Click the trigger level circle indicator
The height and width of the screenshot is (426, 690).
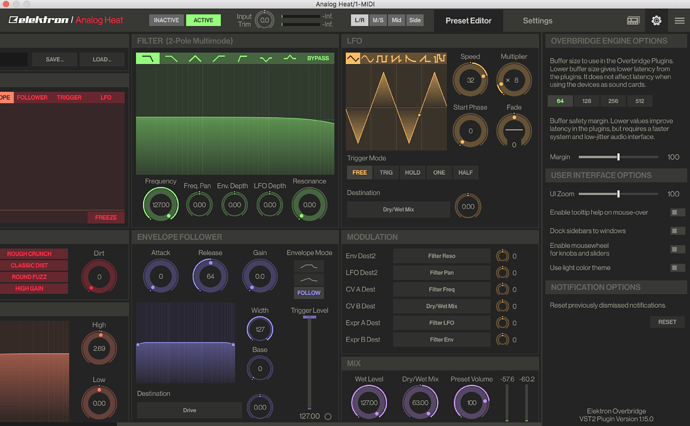(328, 416)
